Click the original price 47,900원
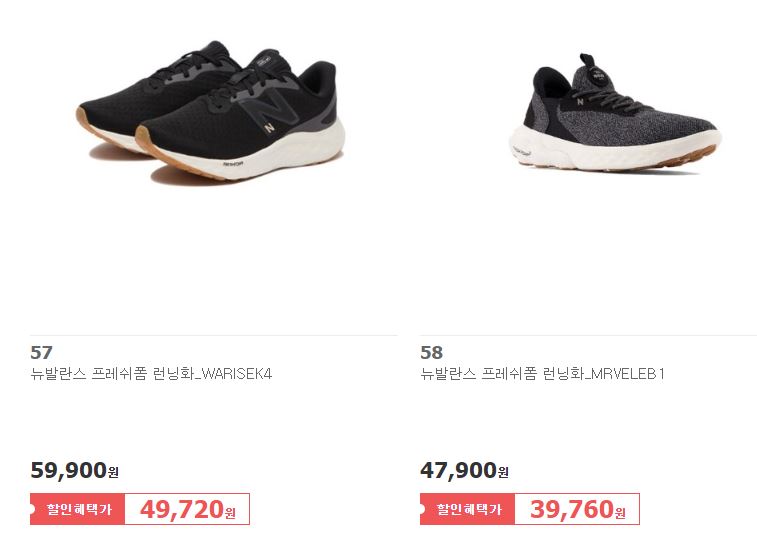 pyautogui.click(x=464, y=470)
